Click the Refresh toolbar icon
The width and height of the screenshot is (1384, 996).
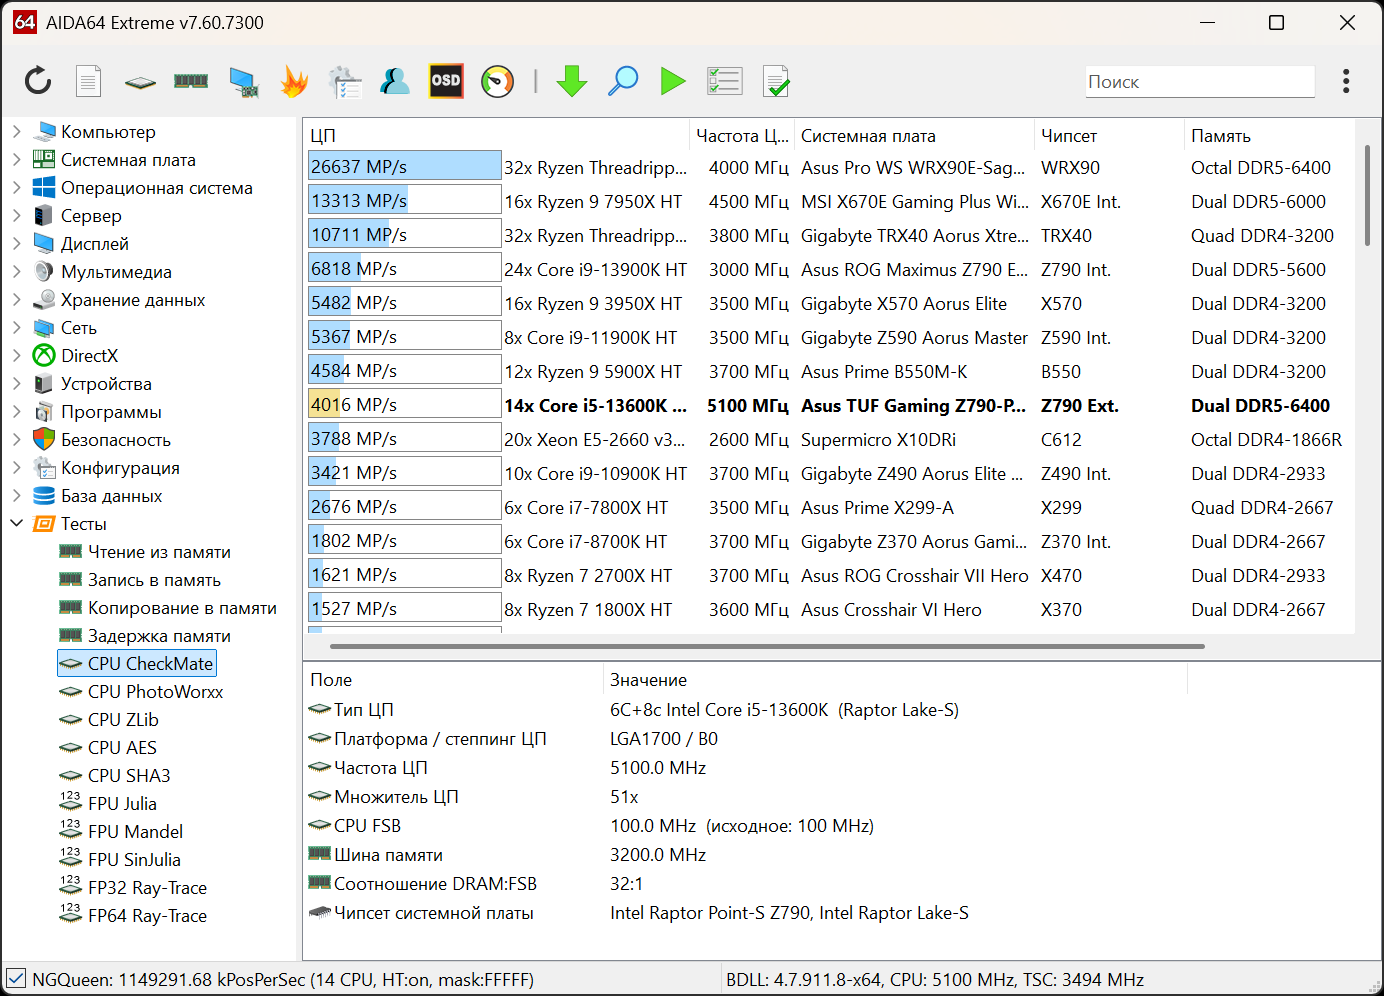38,81
